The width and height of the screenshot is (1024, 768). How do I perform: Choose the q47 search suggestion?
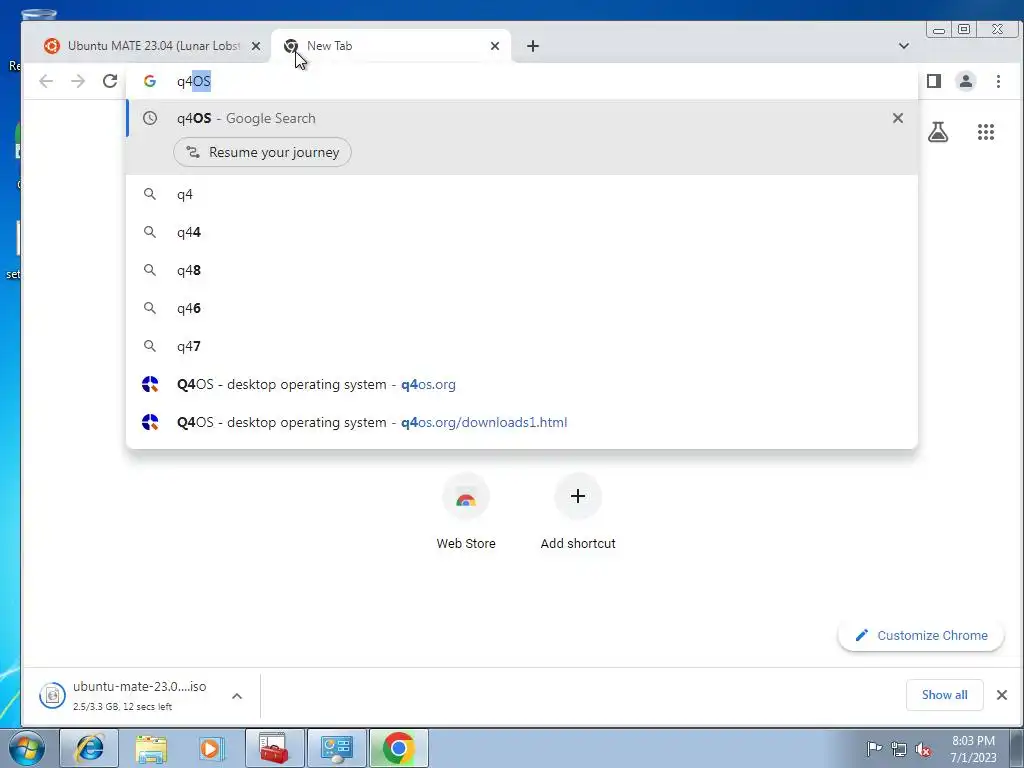(521, 346)
